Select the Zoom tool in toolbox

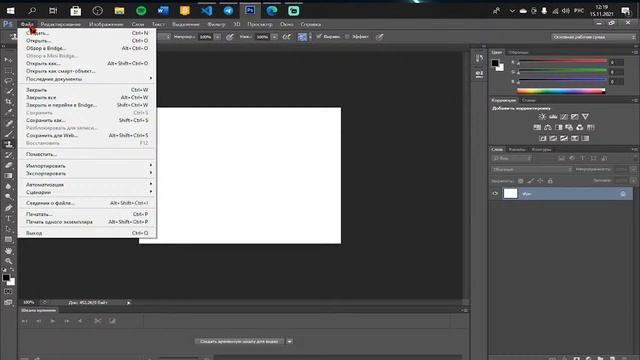[8, 261]
